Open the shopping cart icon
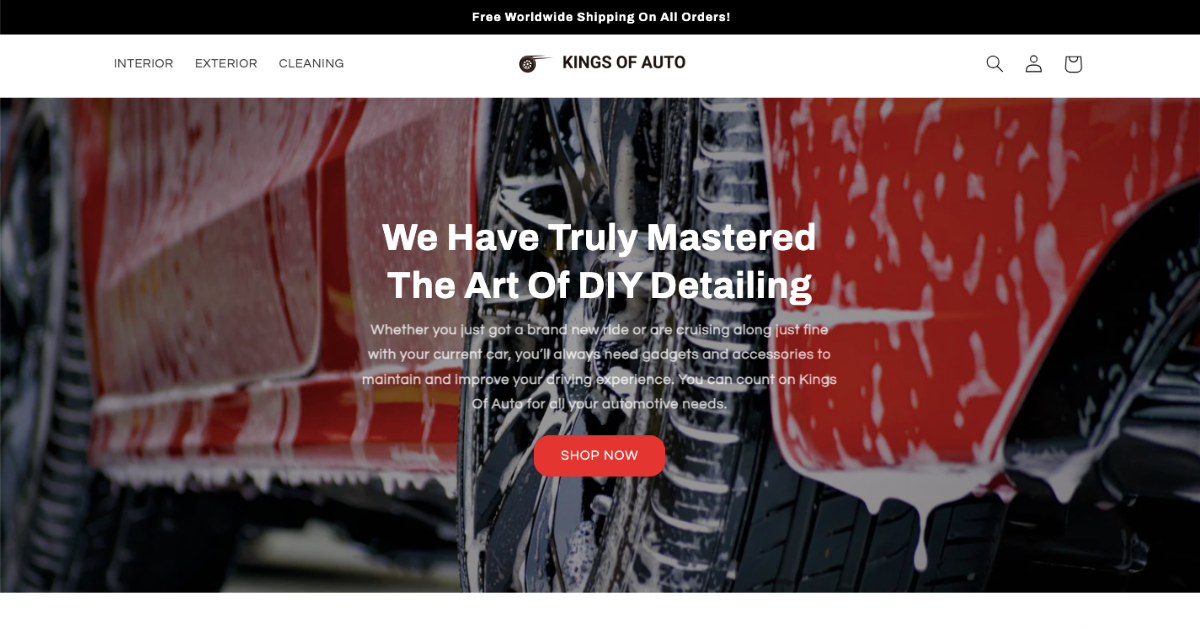The width and height of the screenshot is (1200, 628). 1073,64
